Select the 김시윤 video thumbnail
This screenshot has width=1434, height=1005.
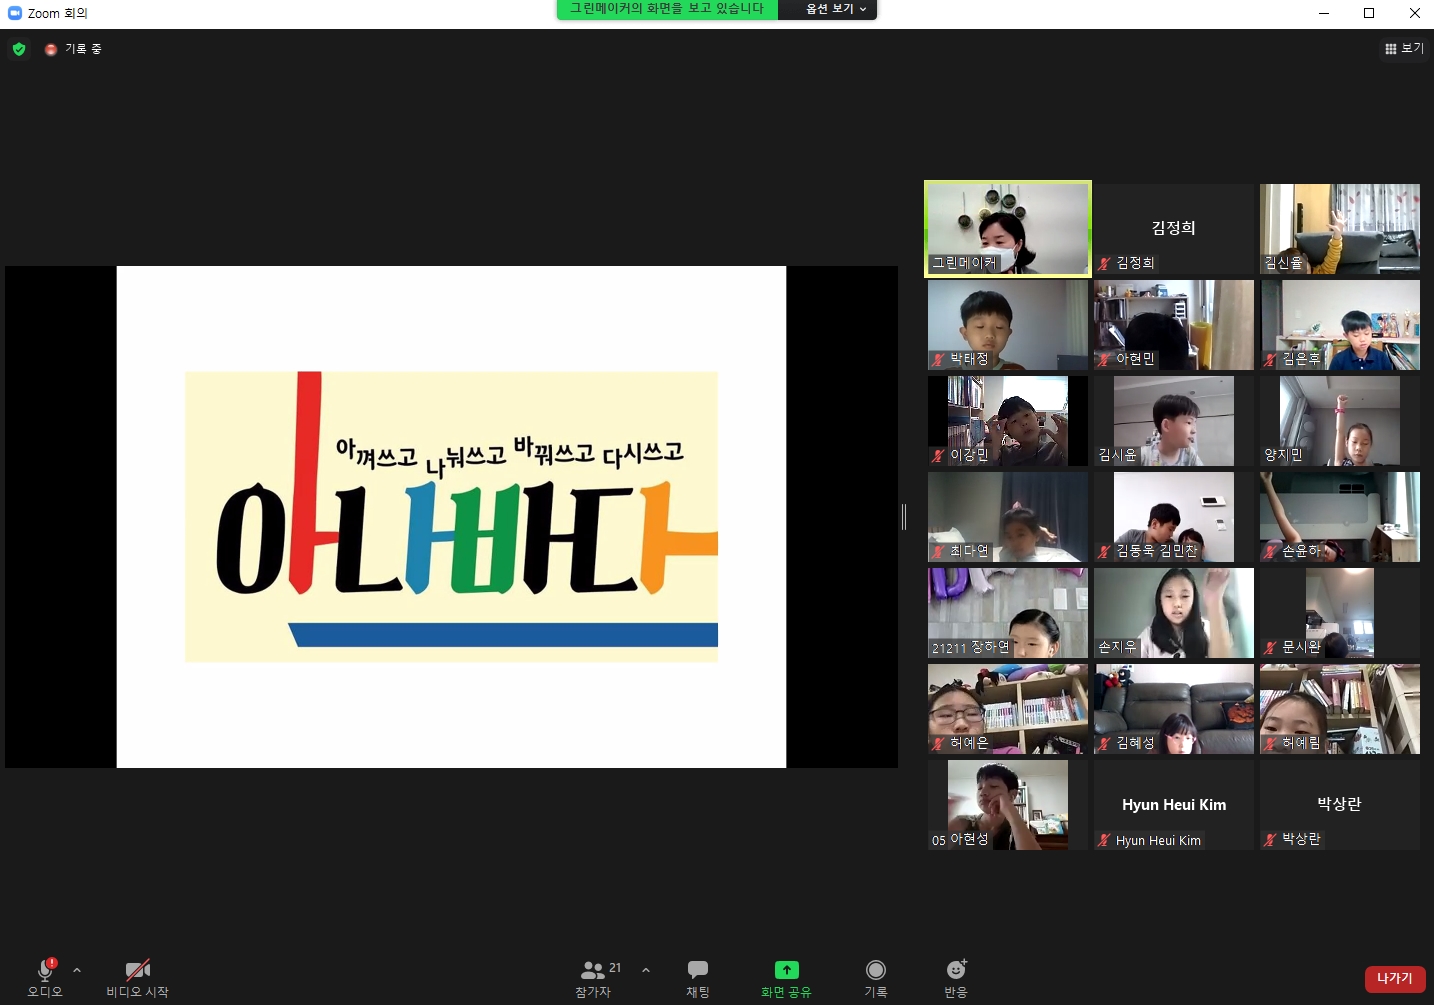(x=1174, y=421)
